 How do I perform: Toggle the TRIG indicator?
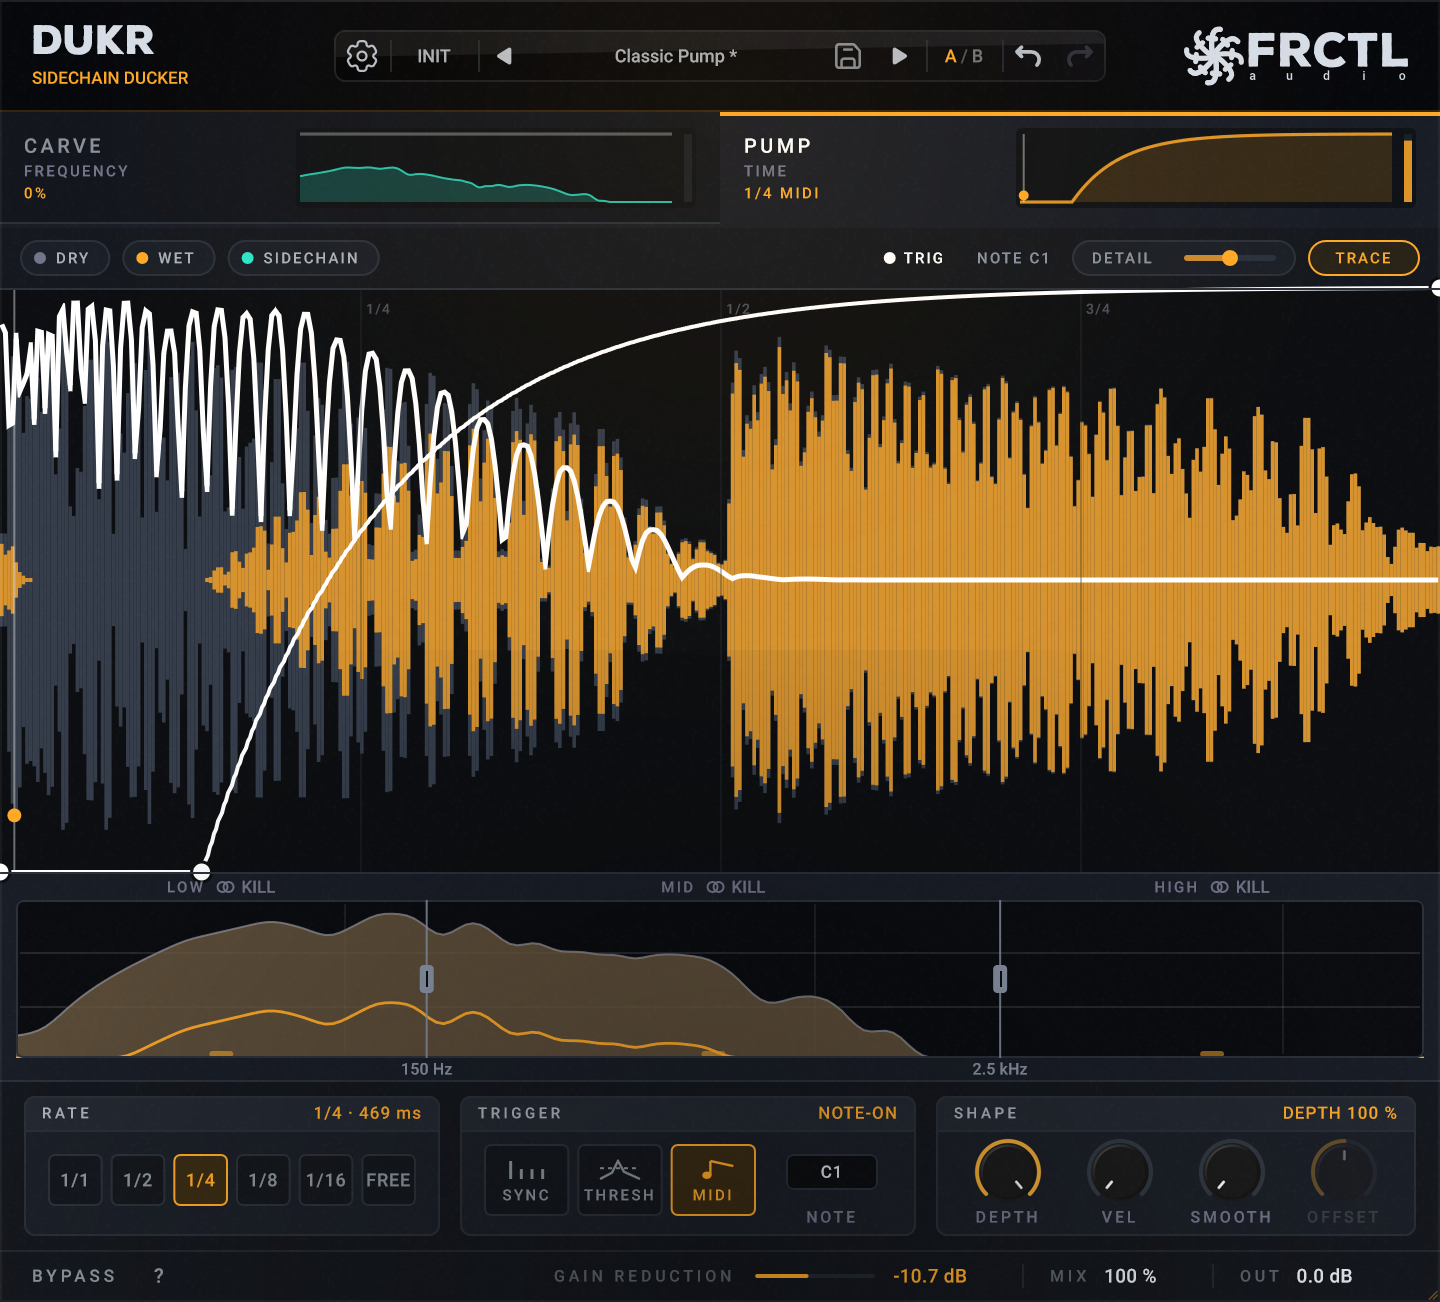point(914,258)
